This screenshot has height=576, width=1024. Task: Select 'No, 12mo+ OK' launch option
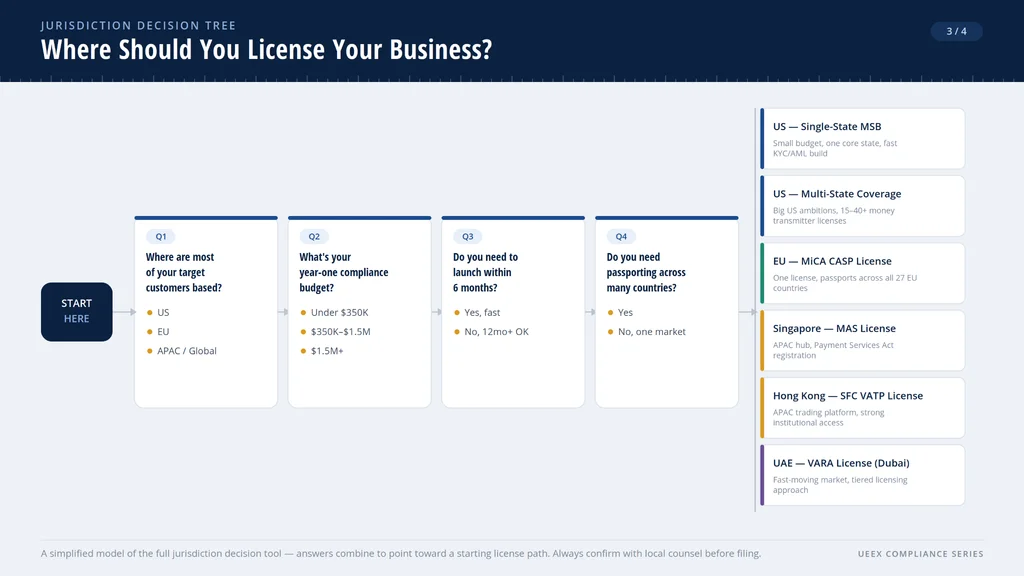[x=491, y=332]
